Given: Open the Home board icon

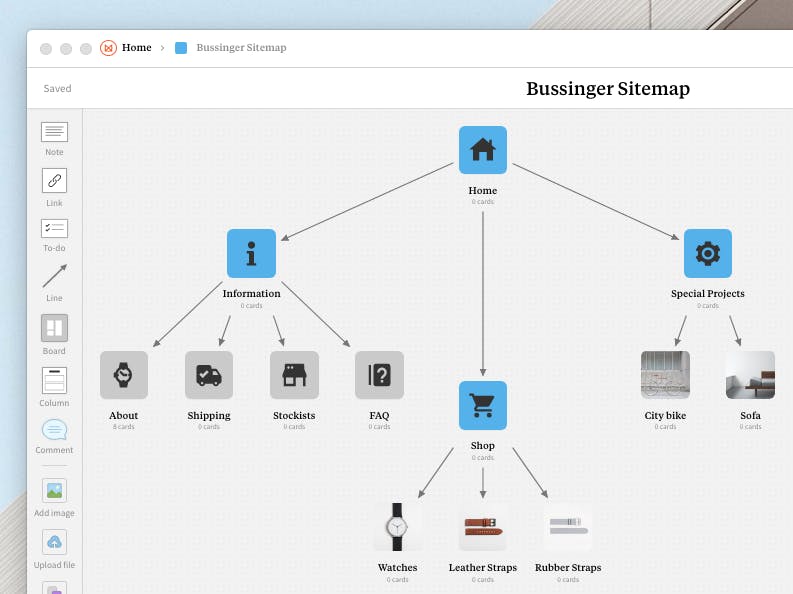Looking at the screenshot, I should click(482, 150).
